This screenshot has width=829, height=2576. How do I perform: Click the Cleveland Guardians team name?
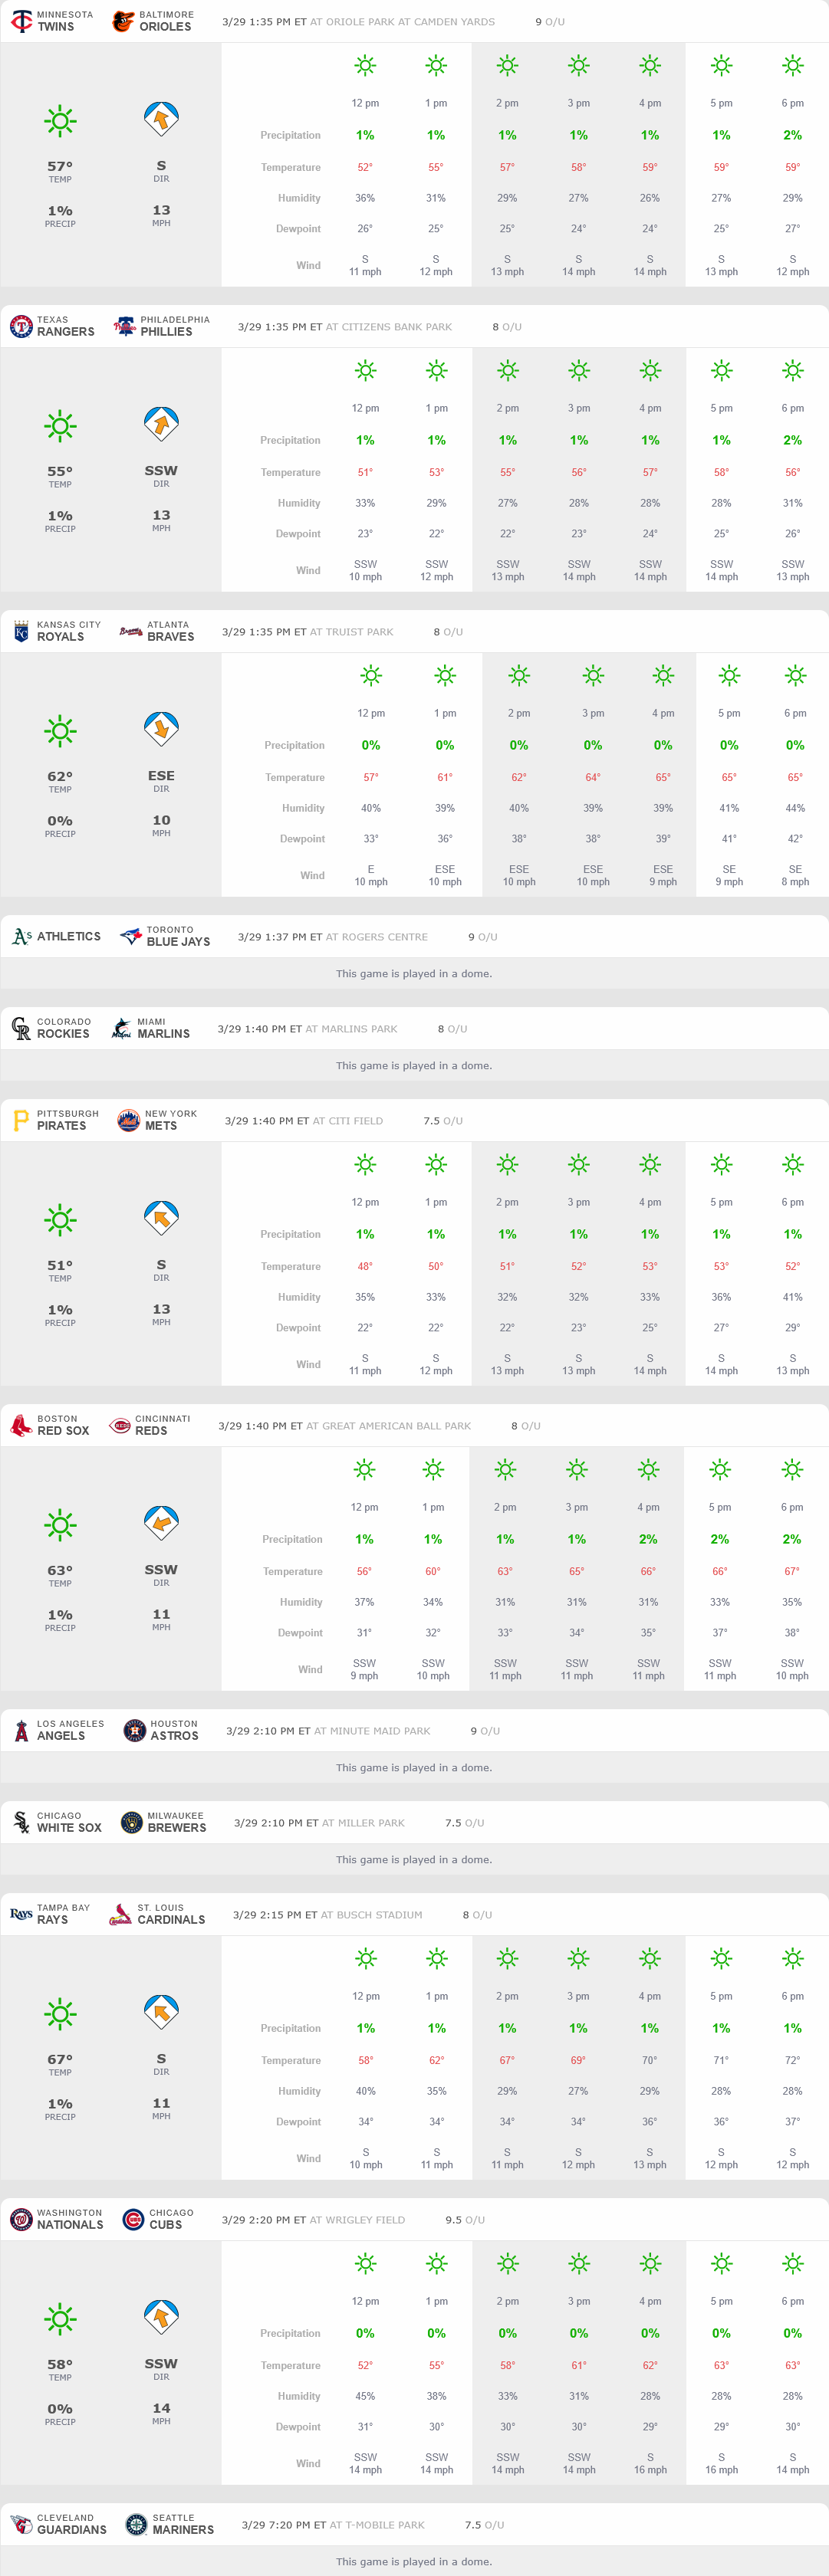click(71, 2530)
